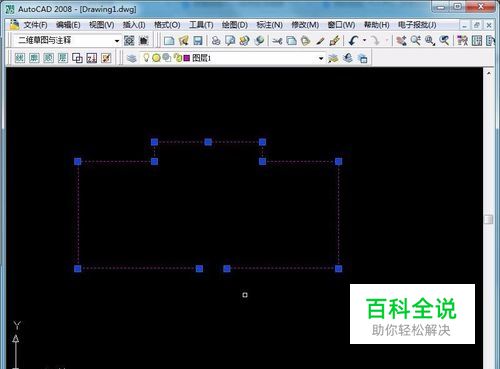This screenshot has width=500, height=369.
Task: Open the DesignCenter icon
Action: pyautogui.click(x=477, y=41)
